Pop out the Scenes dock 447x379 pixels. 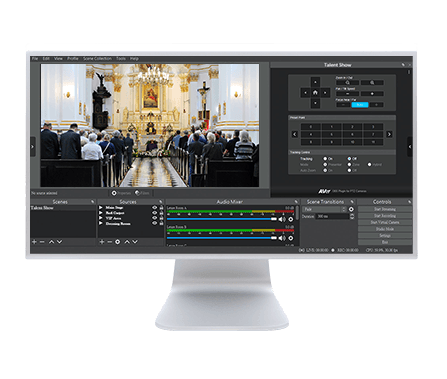point(93,202)
